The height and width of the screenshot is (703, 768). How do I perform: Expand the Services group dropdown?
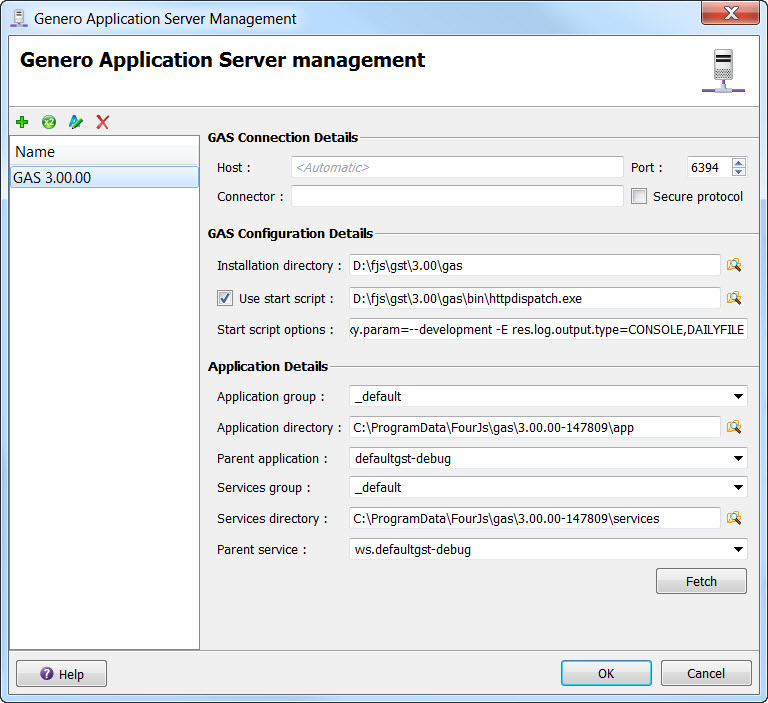(738, 488)
